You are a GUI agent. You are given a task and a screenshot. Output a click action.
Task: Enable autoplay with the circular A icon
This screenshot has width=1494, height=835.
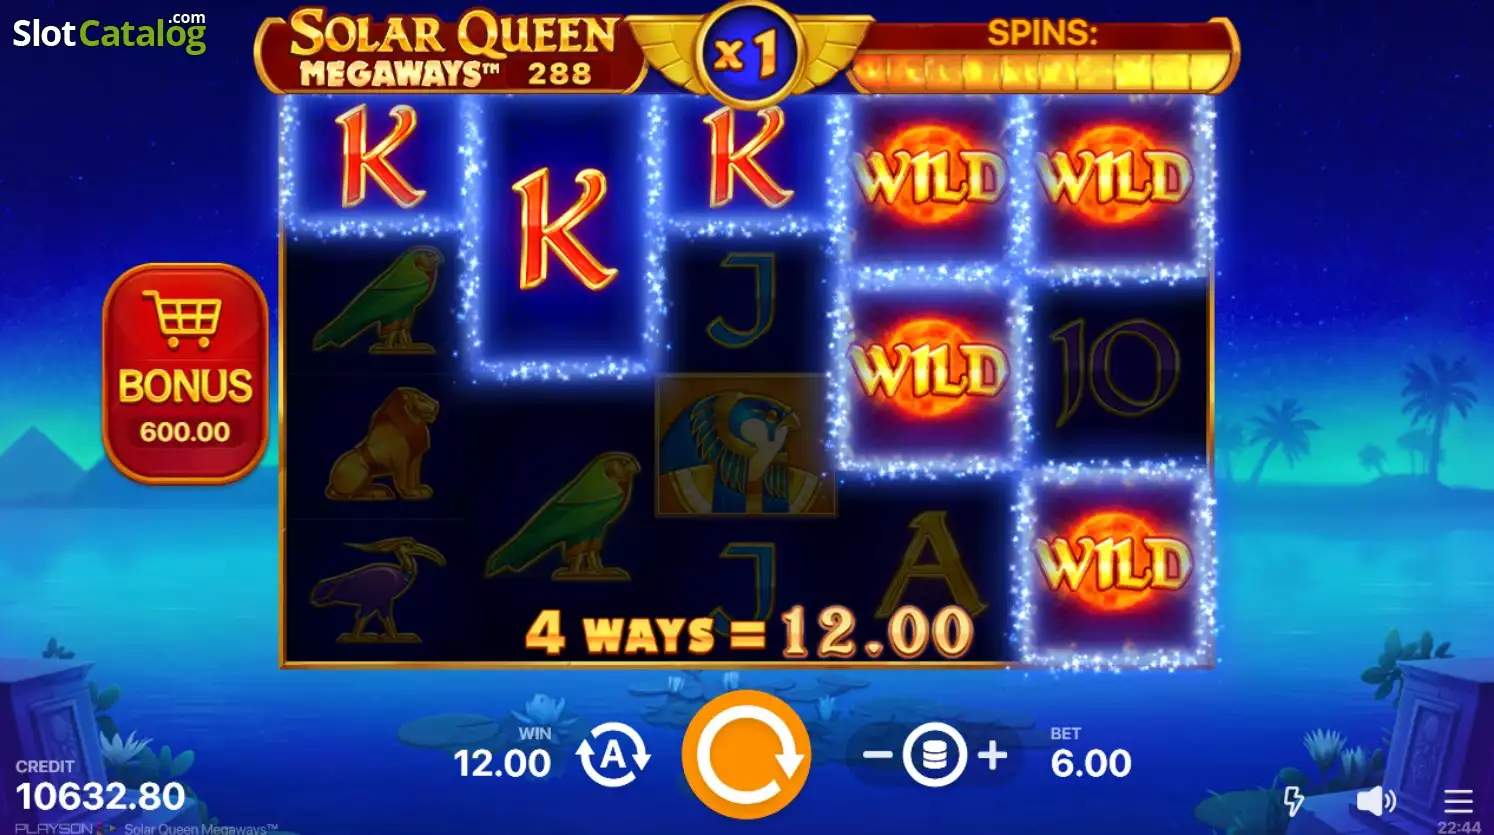613,757
